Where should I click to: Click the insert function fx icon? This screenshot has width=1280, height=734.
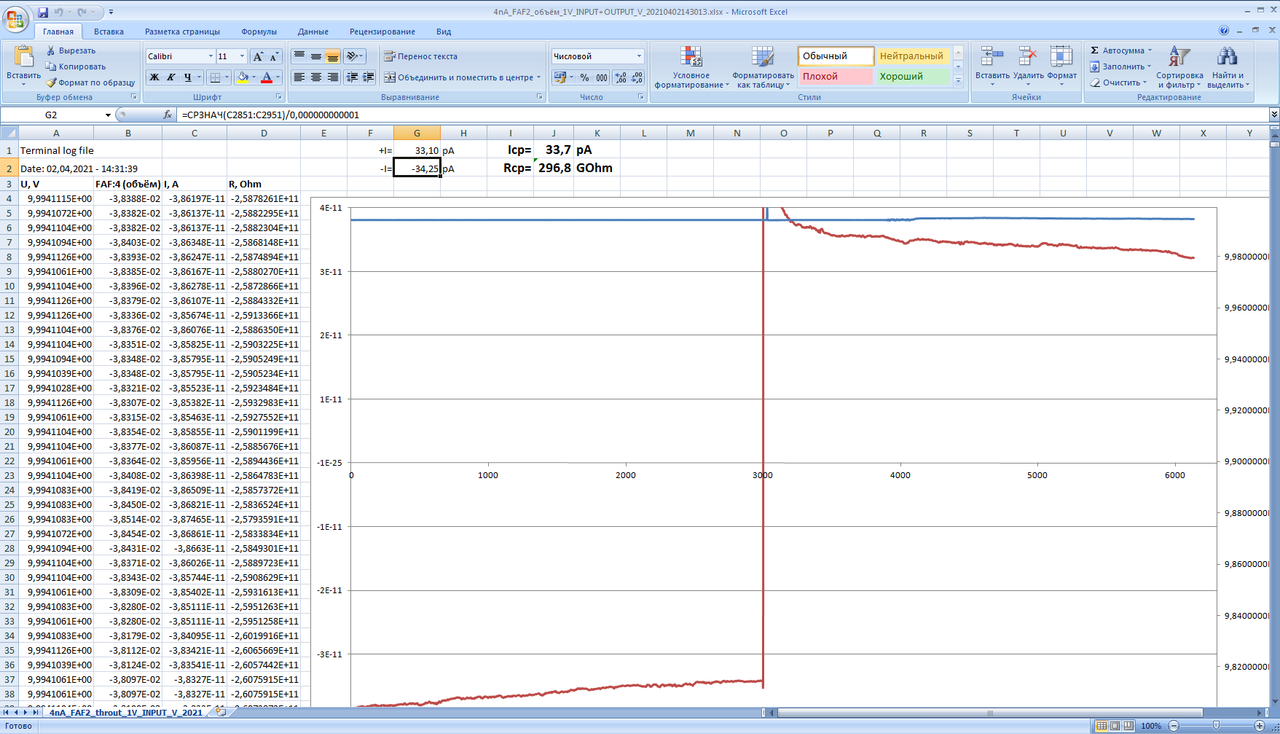tap(168, 115)
